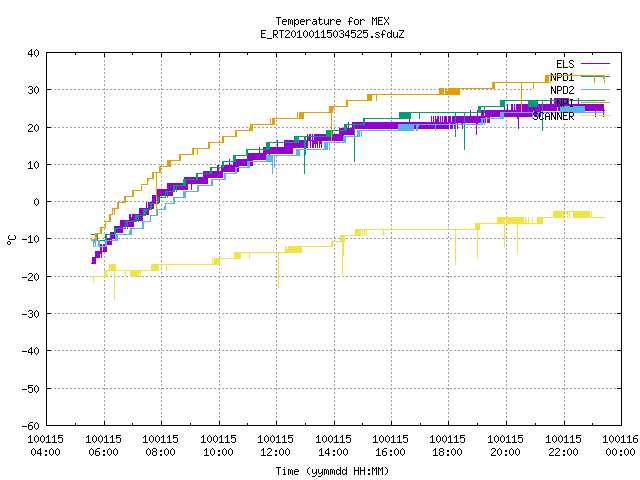Click the y-axis value 30
The image size is (640, 480).
tap(33, 90)
